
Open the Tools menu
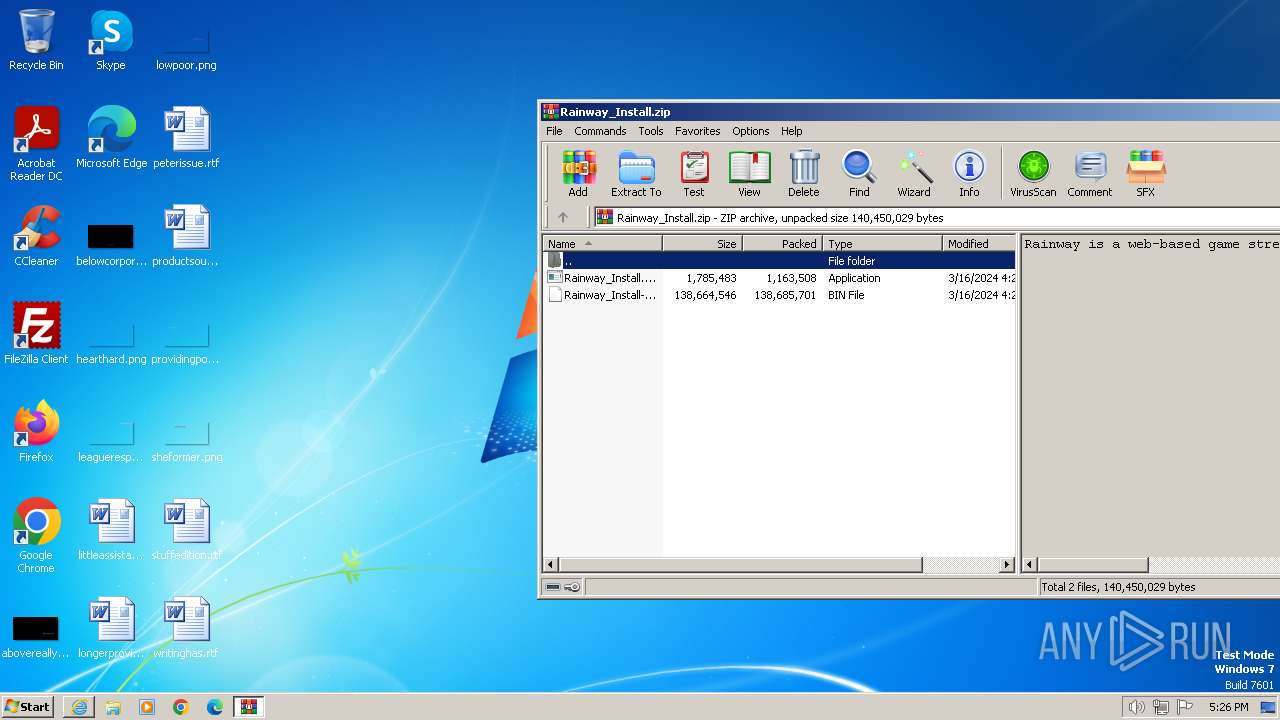(651, 131)
